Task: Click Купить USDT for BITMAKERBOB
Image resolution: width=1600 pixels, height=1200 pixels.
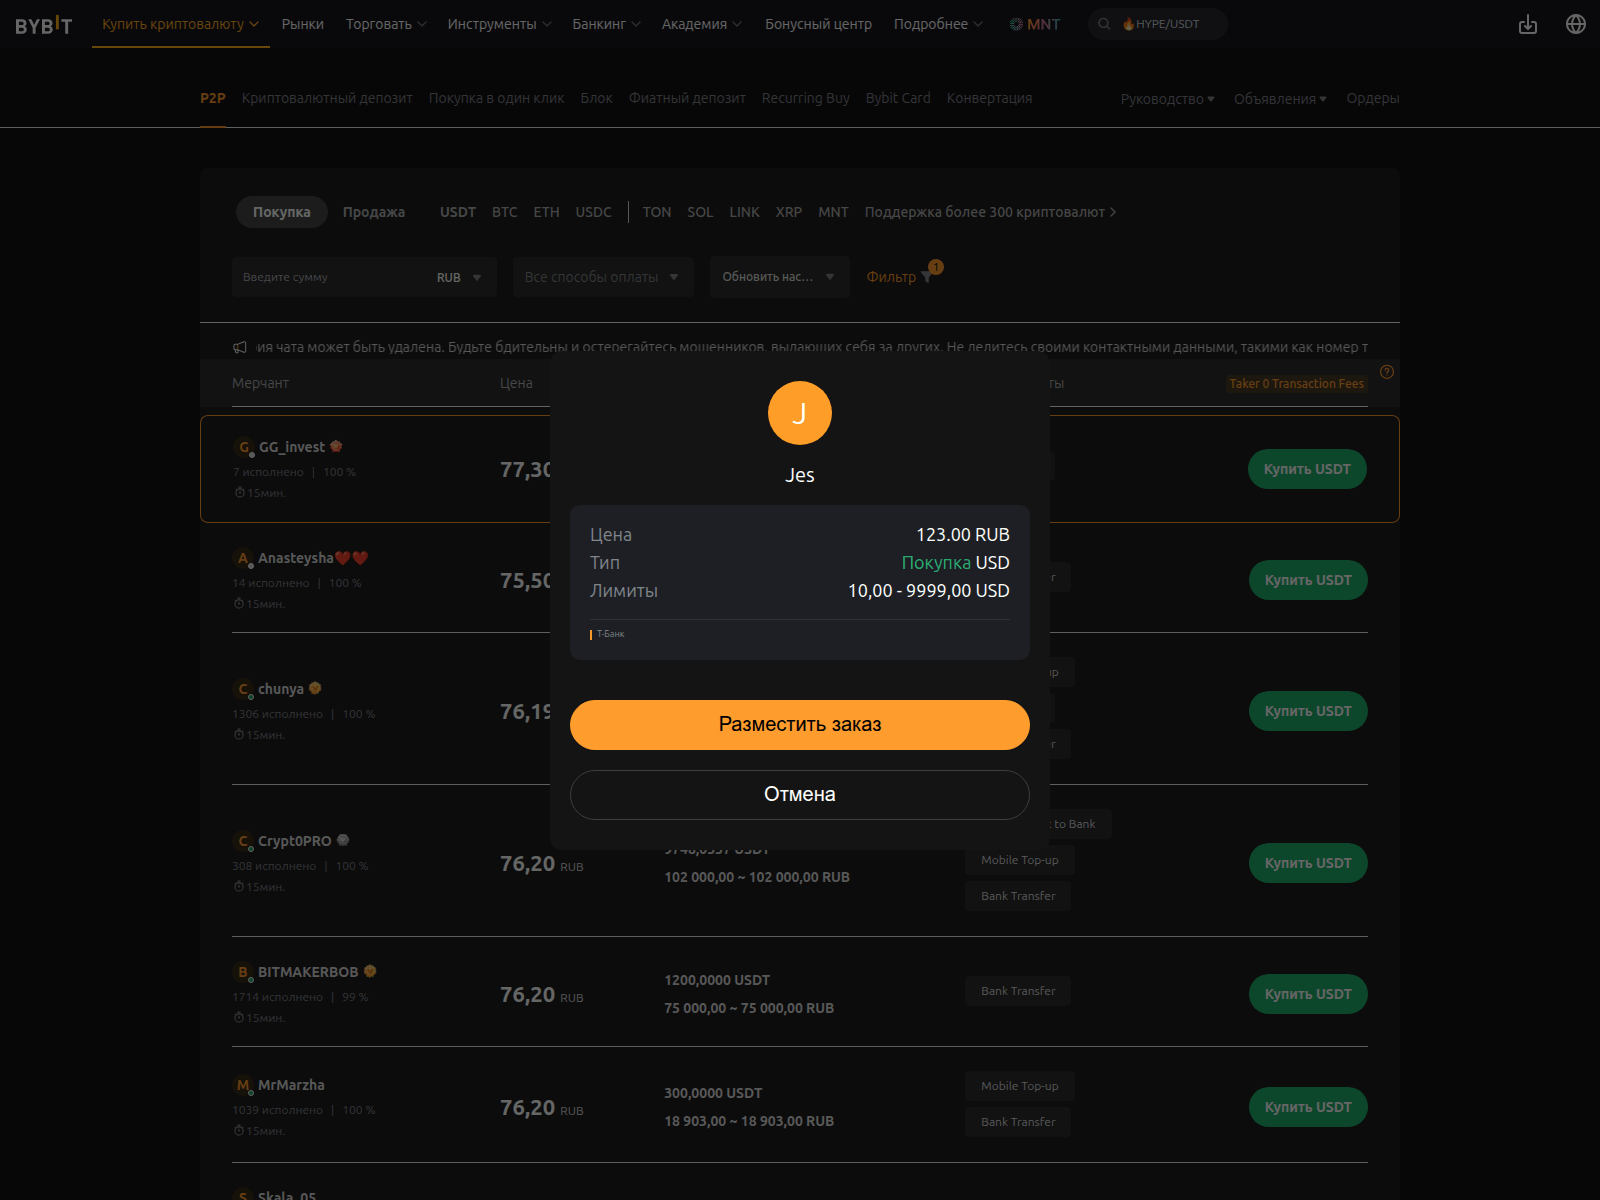Action: click(1308, 994)
